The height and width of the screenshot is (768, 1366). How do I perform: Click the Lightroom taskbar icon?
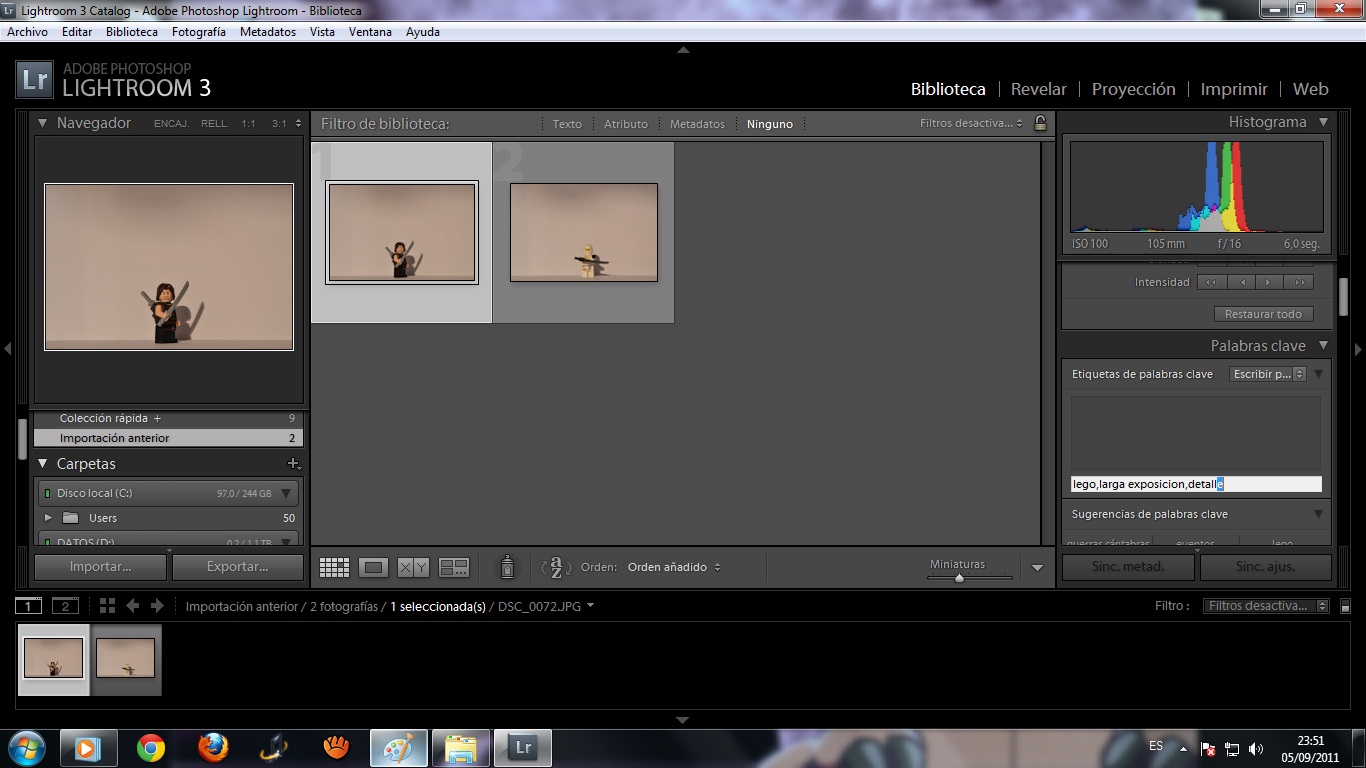522,748
